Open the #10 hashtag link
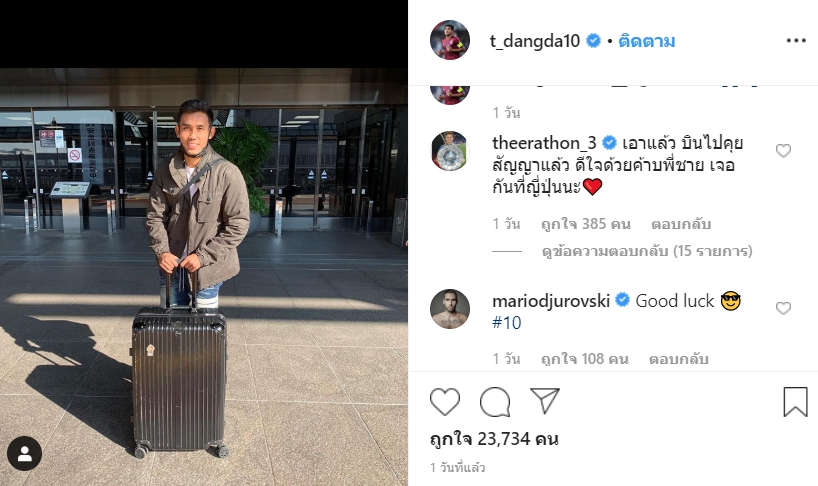Screen dimensions: 818x486 coord(507,323)
